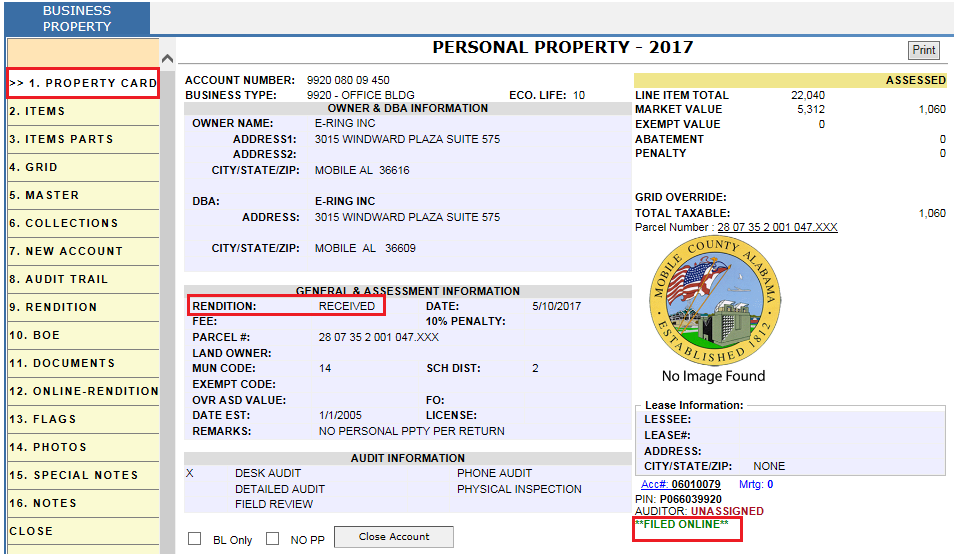This screenshot has width=954, height=554.
Task: Click Close in the sidebar menu
Action: (83, 531)
